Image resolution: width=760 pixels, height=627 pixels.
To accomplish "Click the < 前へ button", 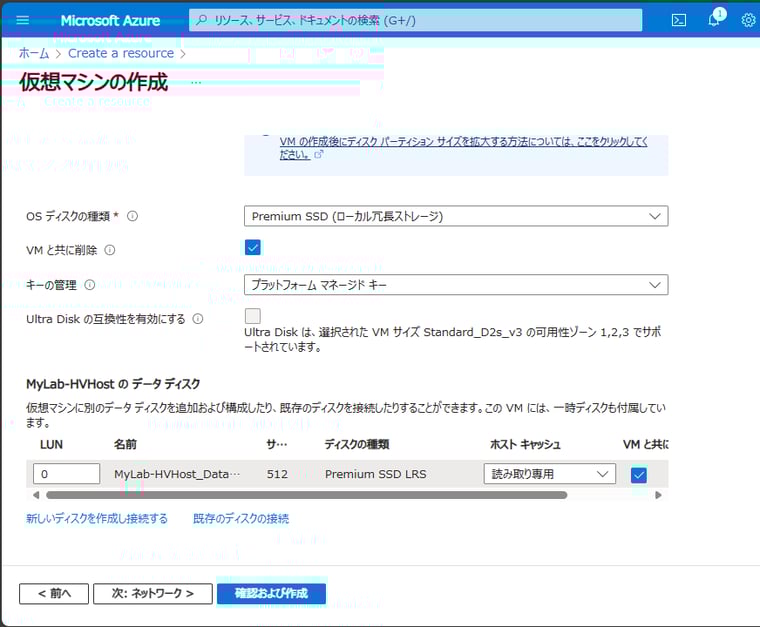I will coord(54,594).
